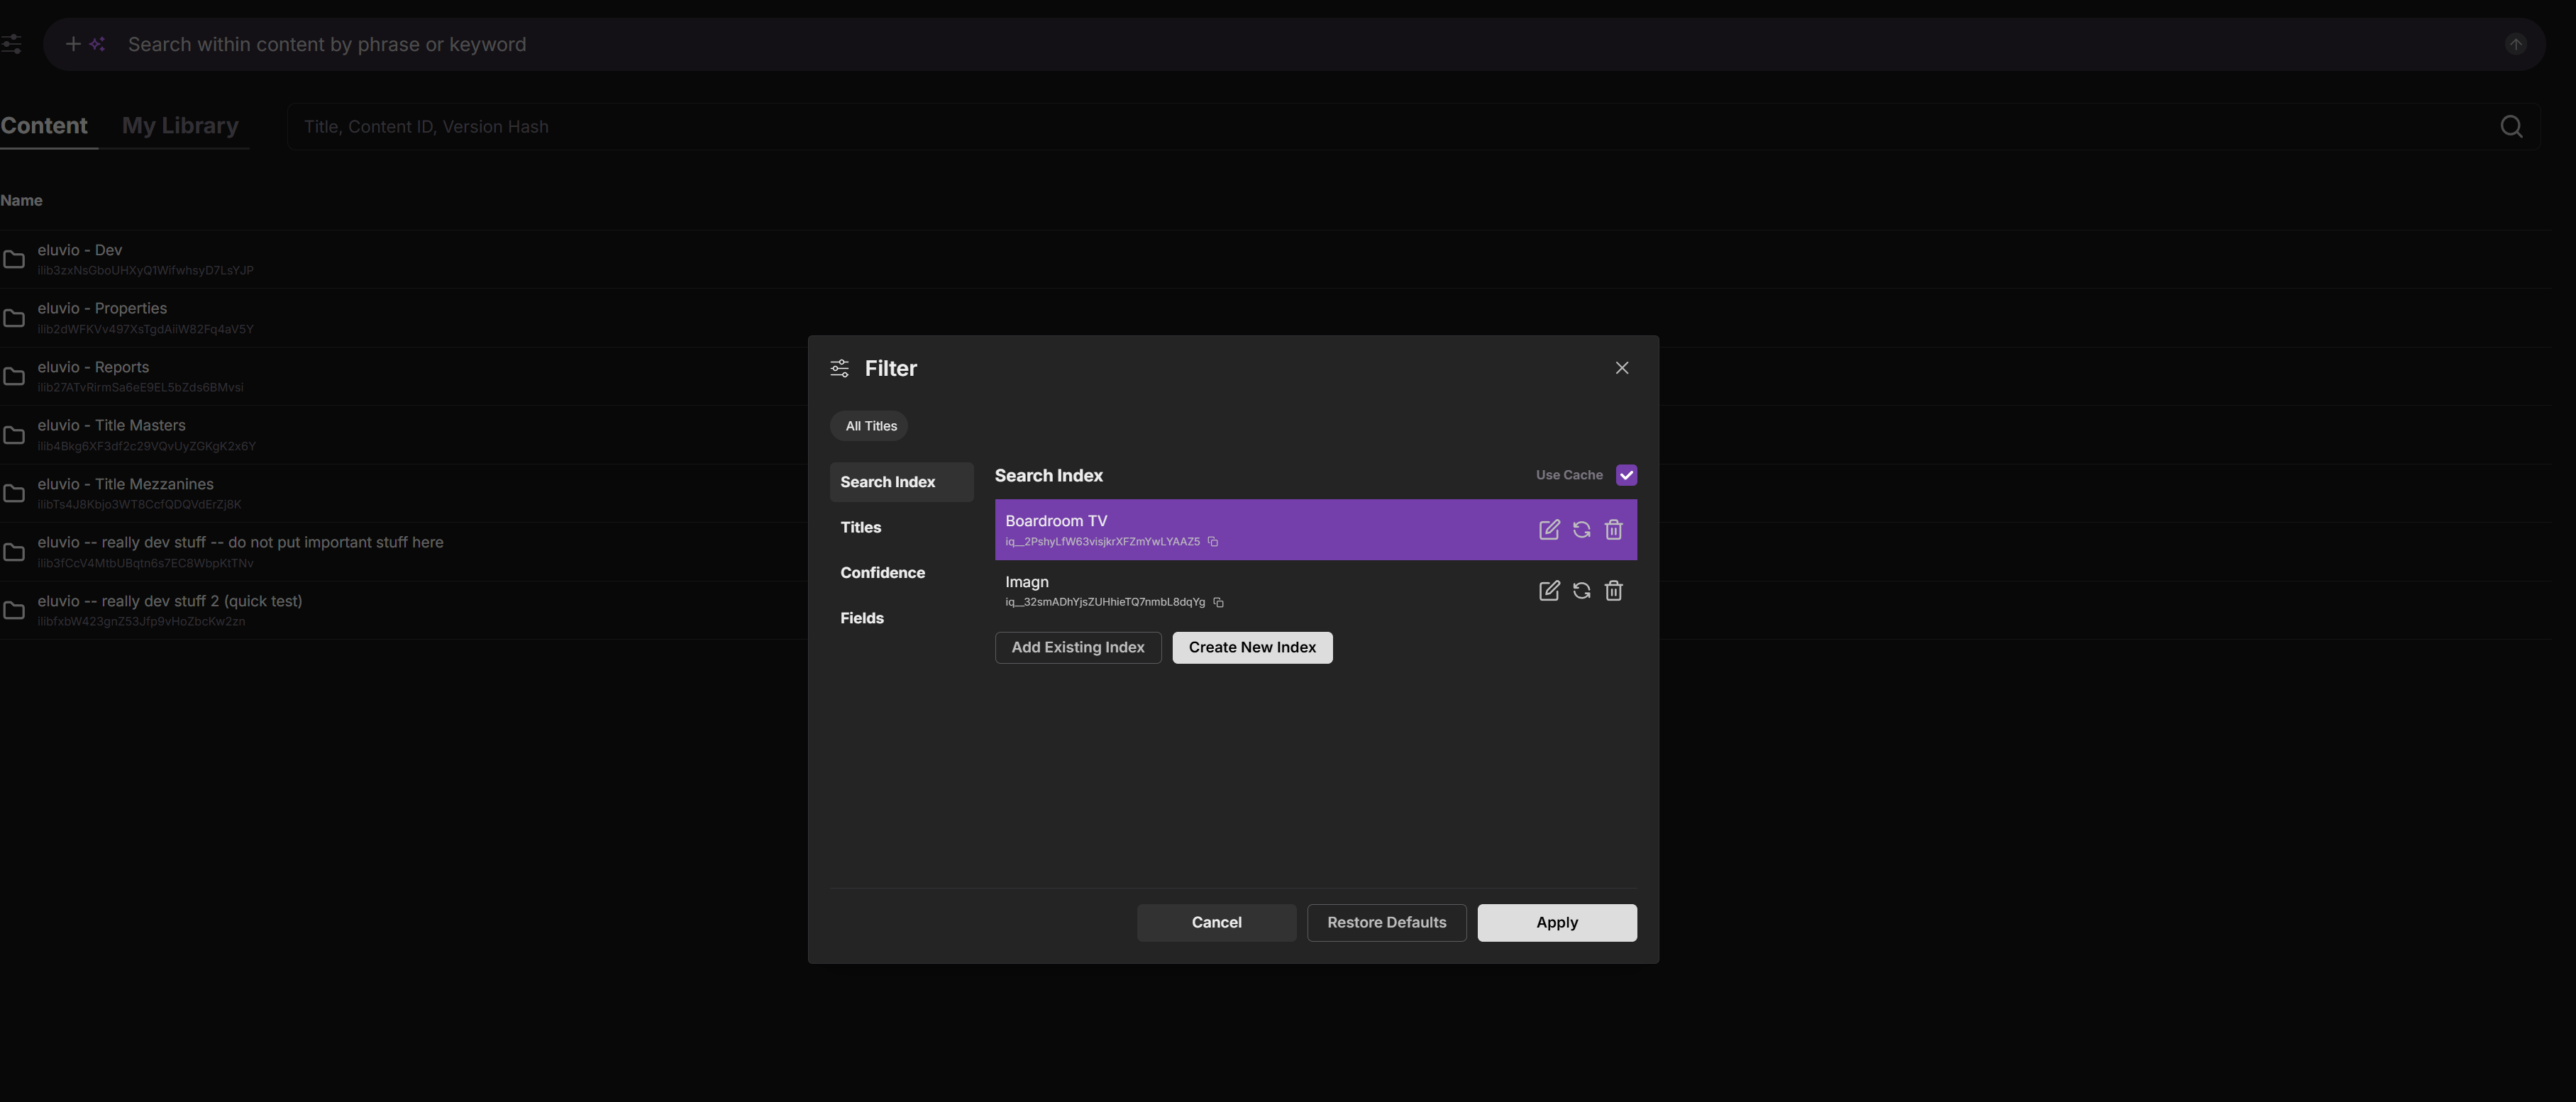Click the Add Existing Index button
The image size is (2576, 1102).
1078,647
